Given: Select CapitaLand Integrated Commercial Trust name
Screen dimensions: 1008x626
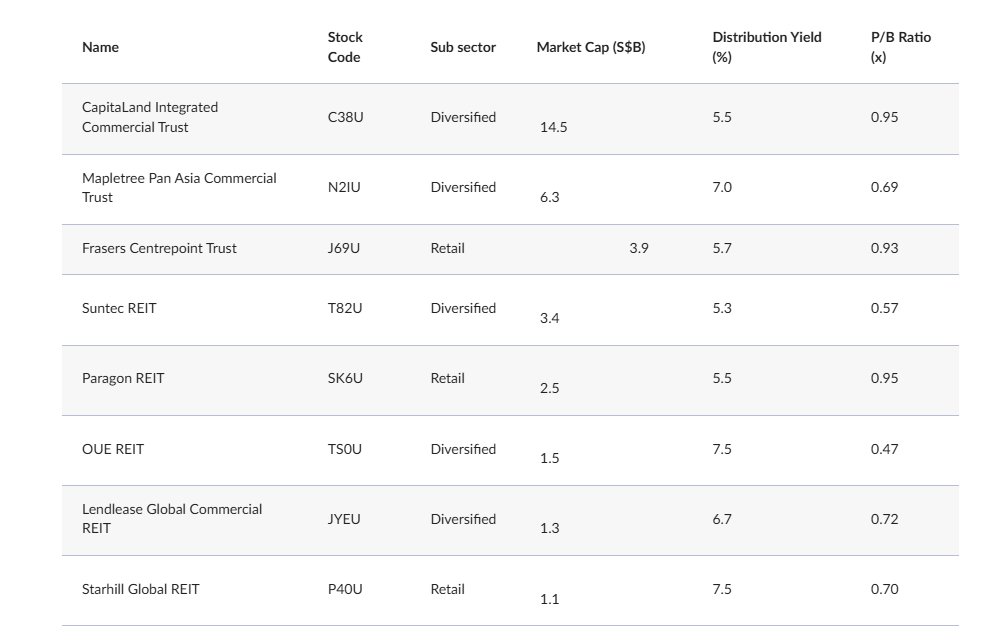Looking at the screenshot, I should [x=150, y=117].
